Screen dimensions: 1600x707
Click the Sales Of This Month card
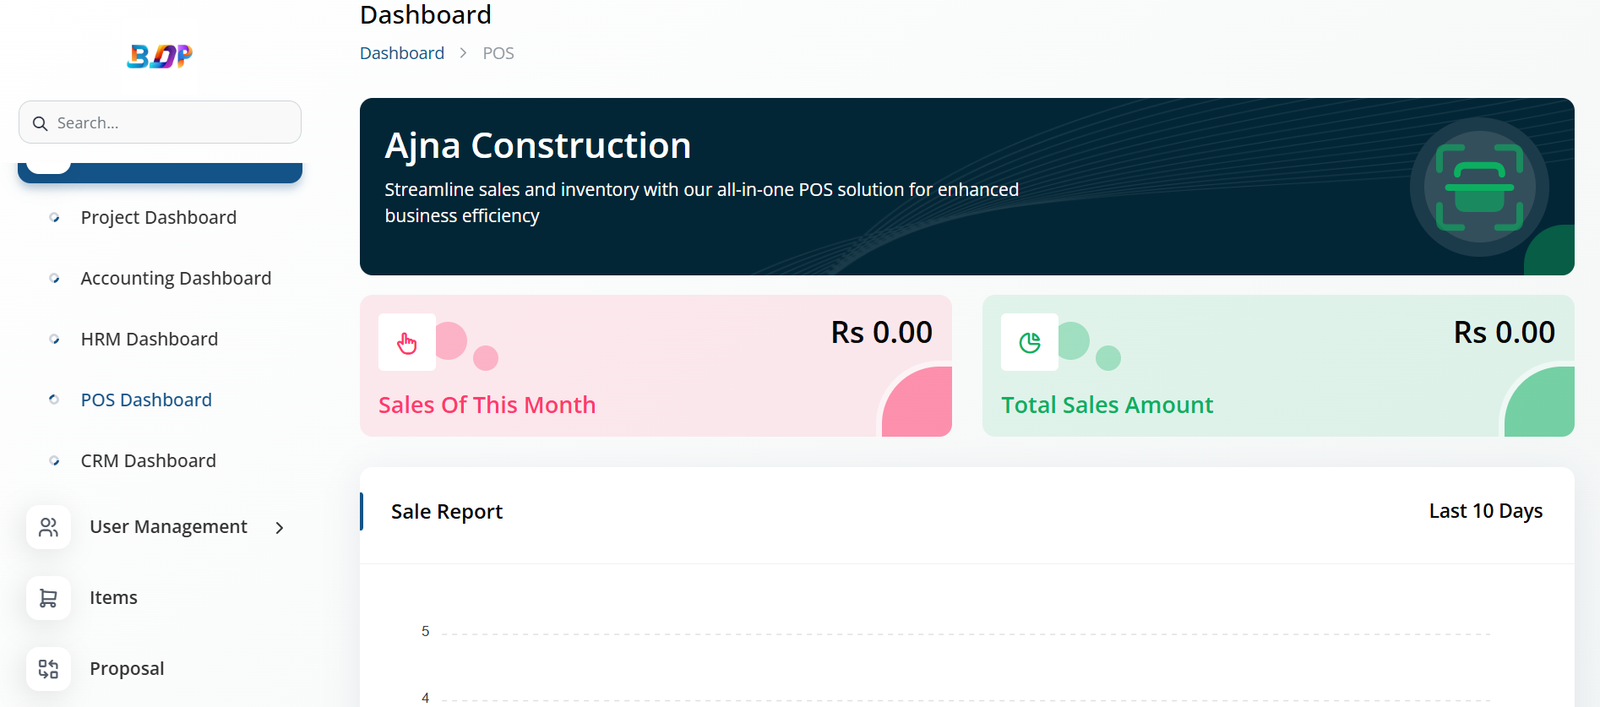pos(655,366)
